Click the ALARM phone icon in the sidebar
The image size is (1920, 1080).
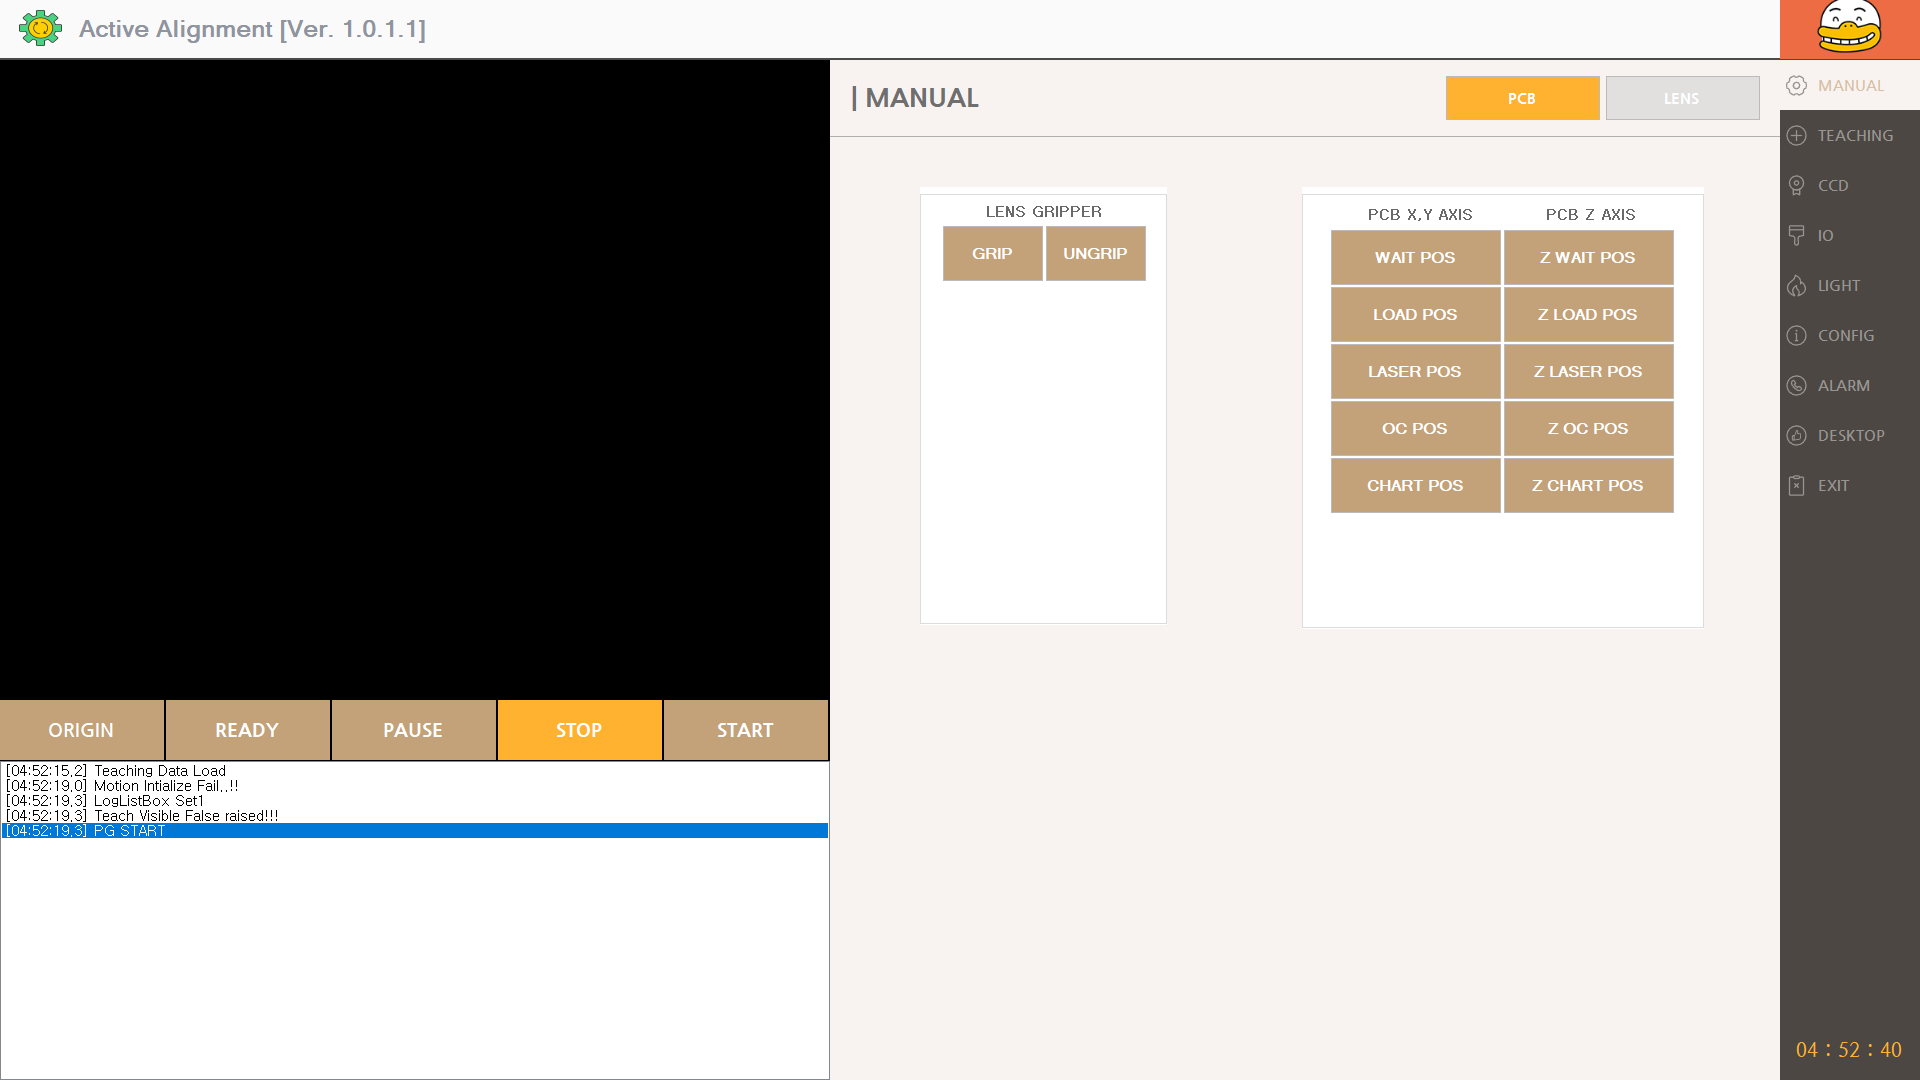point(1797,386)
